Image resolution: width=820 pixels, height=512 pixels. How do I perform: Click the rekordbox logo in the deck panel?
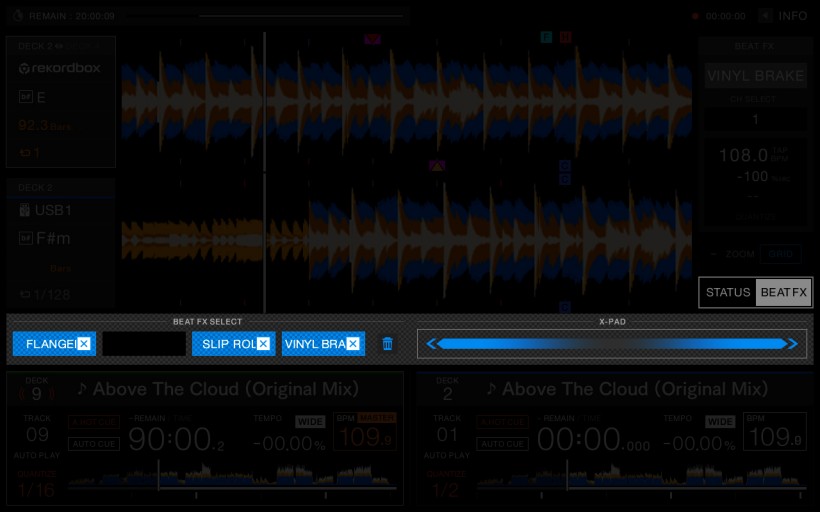[x=59, y=68]
